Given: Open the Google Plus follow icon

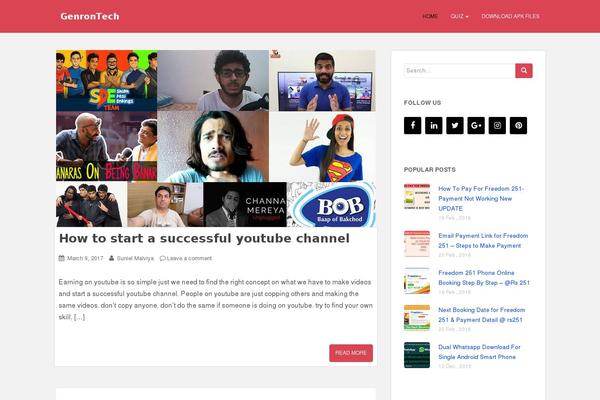Looking at the screenshot, I should tap(476, 126).
